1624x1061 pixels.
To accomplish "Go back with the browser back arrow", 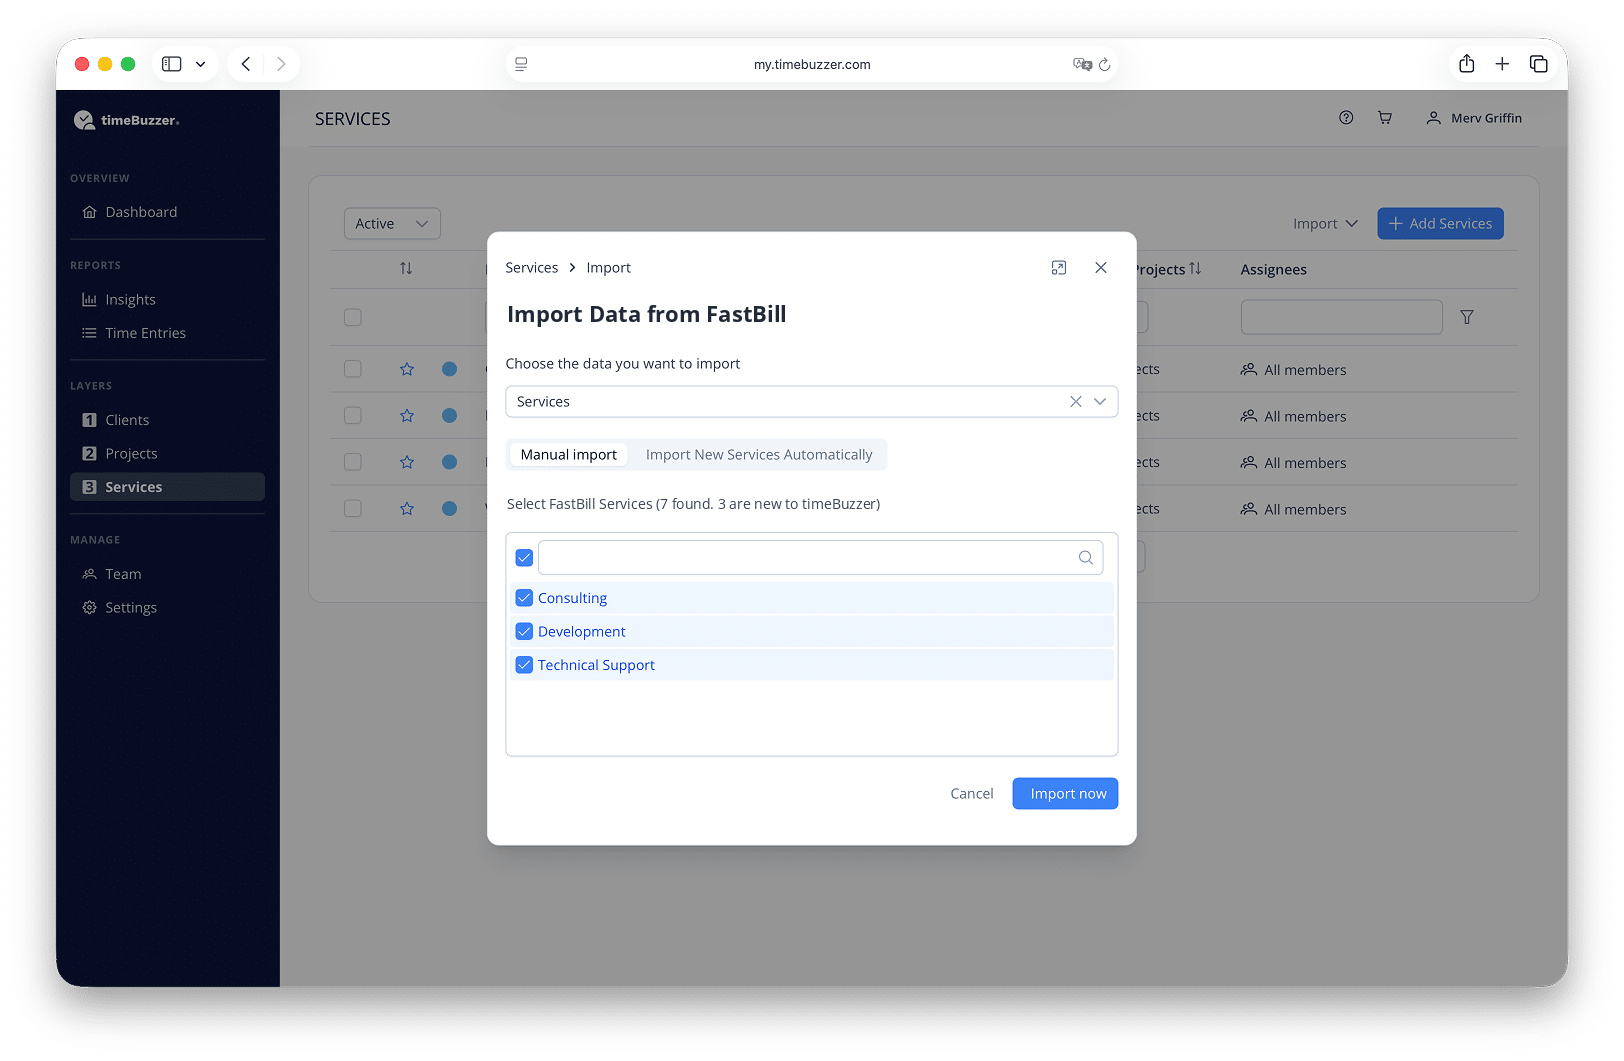I will click(246, 64).
